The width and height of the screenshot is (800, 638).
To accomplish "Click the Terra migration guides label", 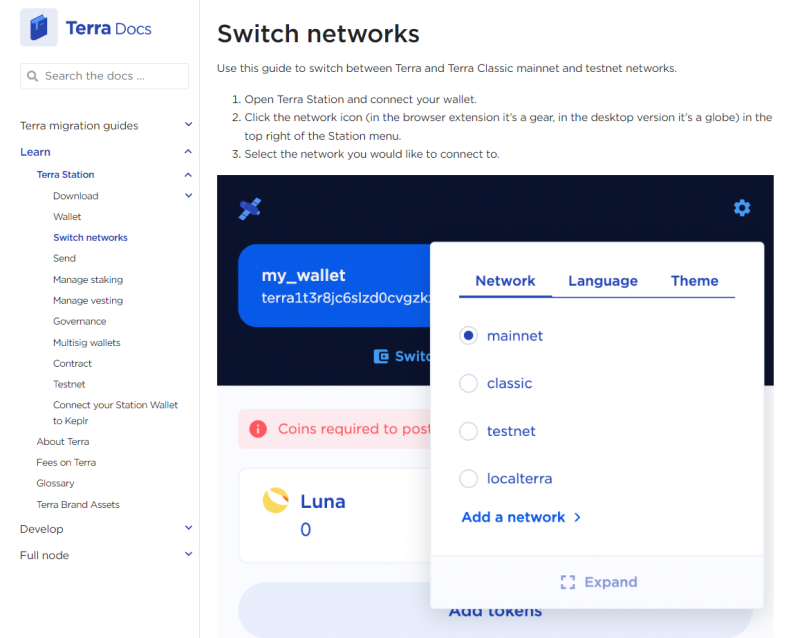I will [x=79, y=126].
